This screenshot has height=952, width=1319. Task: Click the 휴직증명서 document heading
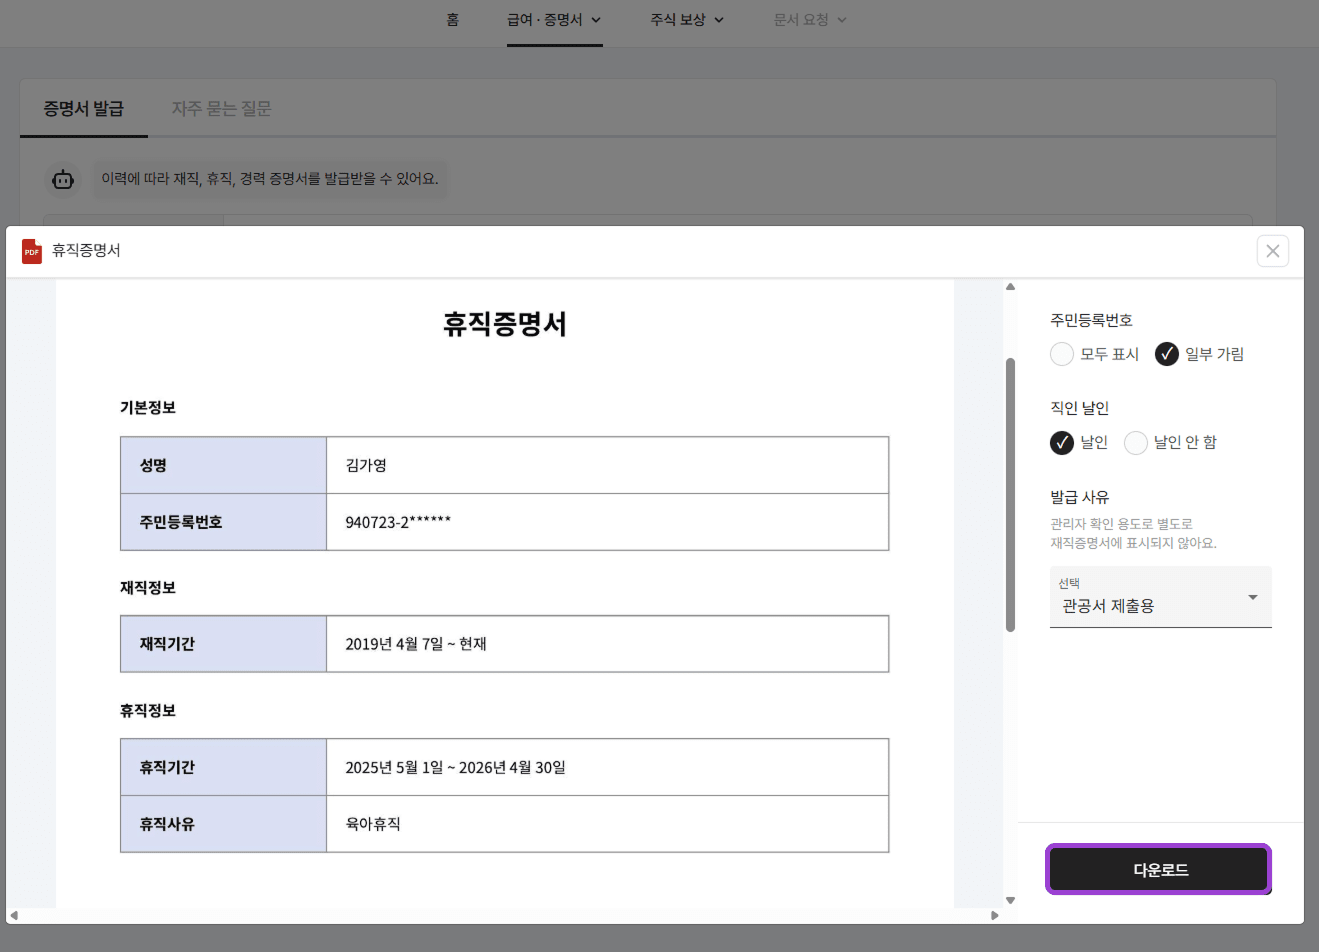click(505, 324)
